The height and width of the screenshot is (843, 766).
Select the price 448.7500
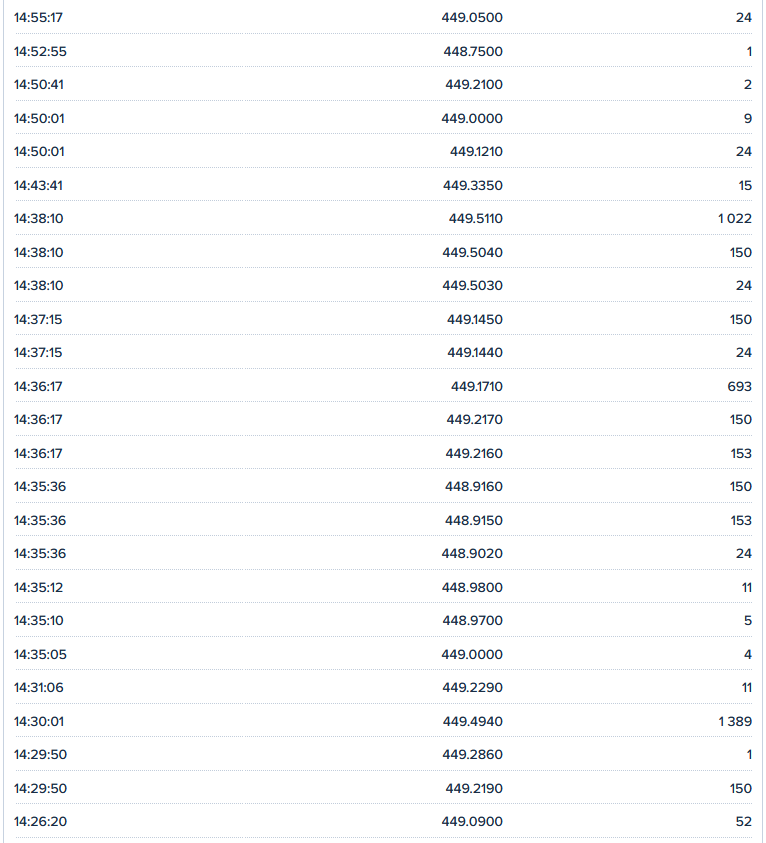point(473,51)
